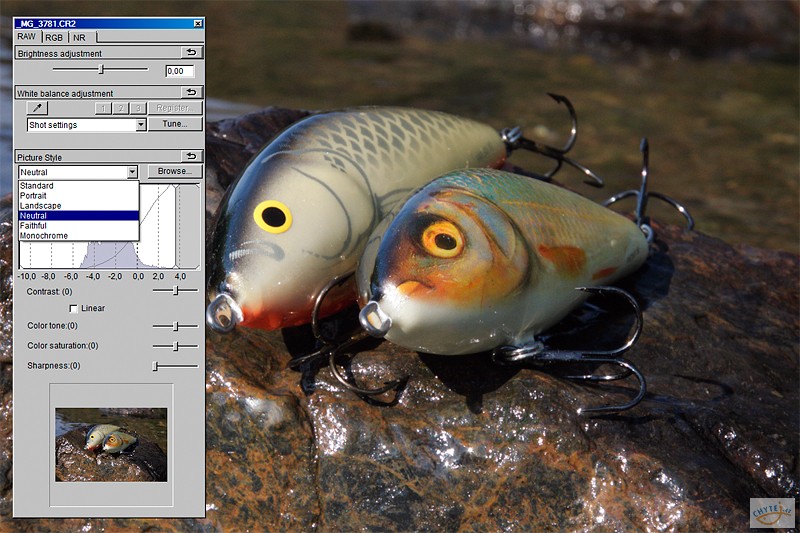Select white balance preset button 1
This screenshot has height=533, width=800.
(x=104, y=108)
